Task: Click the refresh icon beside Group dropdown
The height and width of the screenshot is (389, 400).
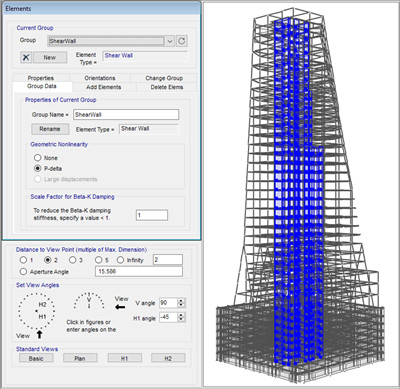Action: 182,41
